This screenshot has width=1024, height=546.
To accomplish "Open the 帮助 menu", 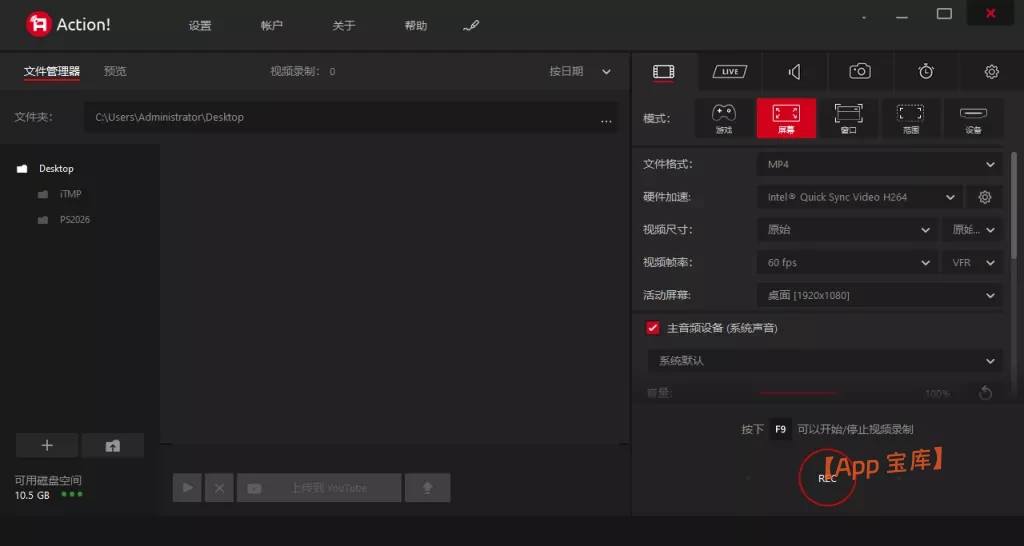I will [415, 26].
